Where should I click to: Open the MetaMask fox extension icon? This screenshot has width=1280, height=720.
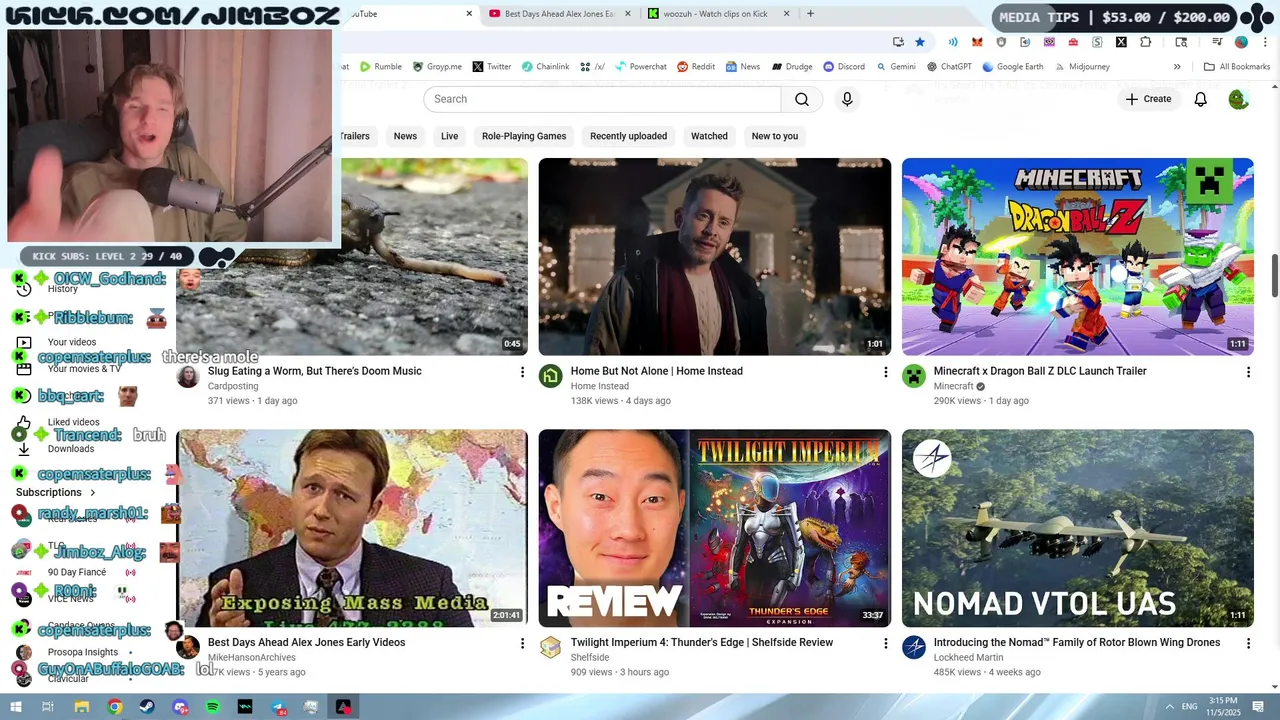coord(977,42)
